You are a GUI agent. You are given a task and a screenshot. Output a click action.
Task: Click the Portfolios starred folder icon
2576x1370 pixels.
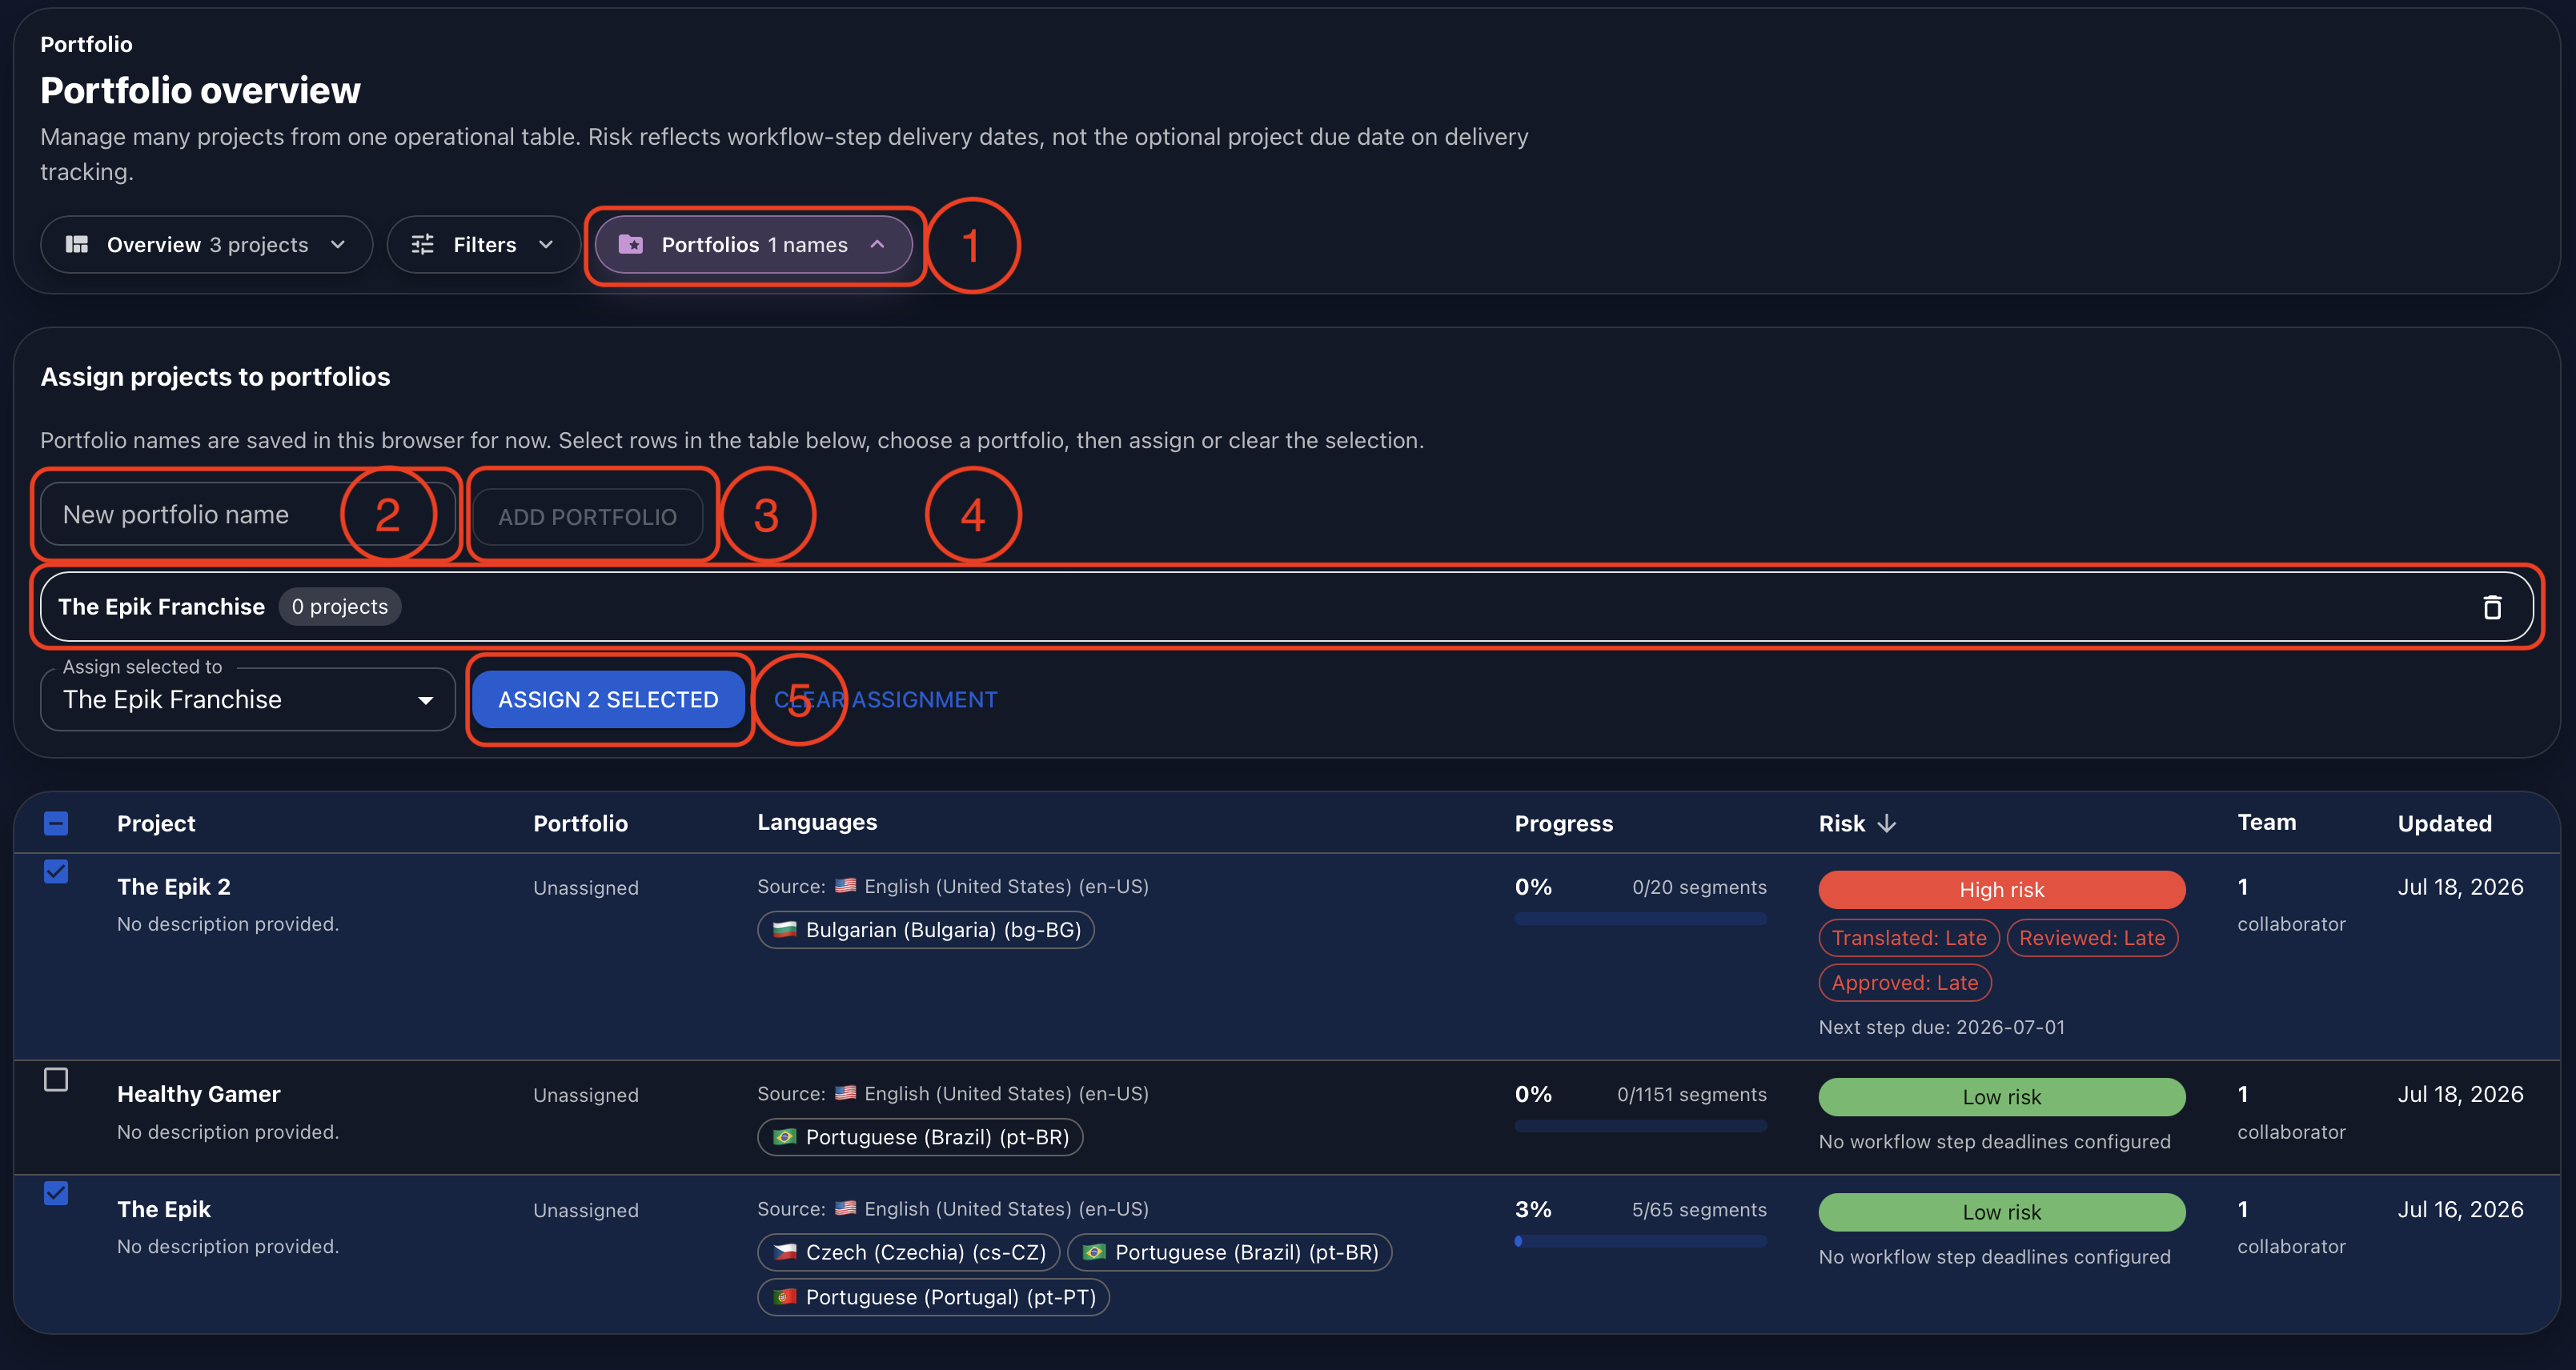[631, 245]
